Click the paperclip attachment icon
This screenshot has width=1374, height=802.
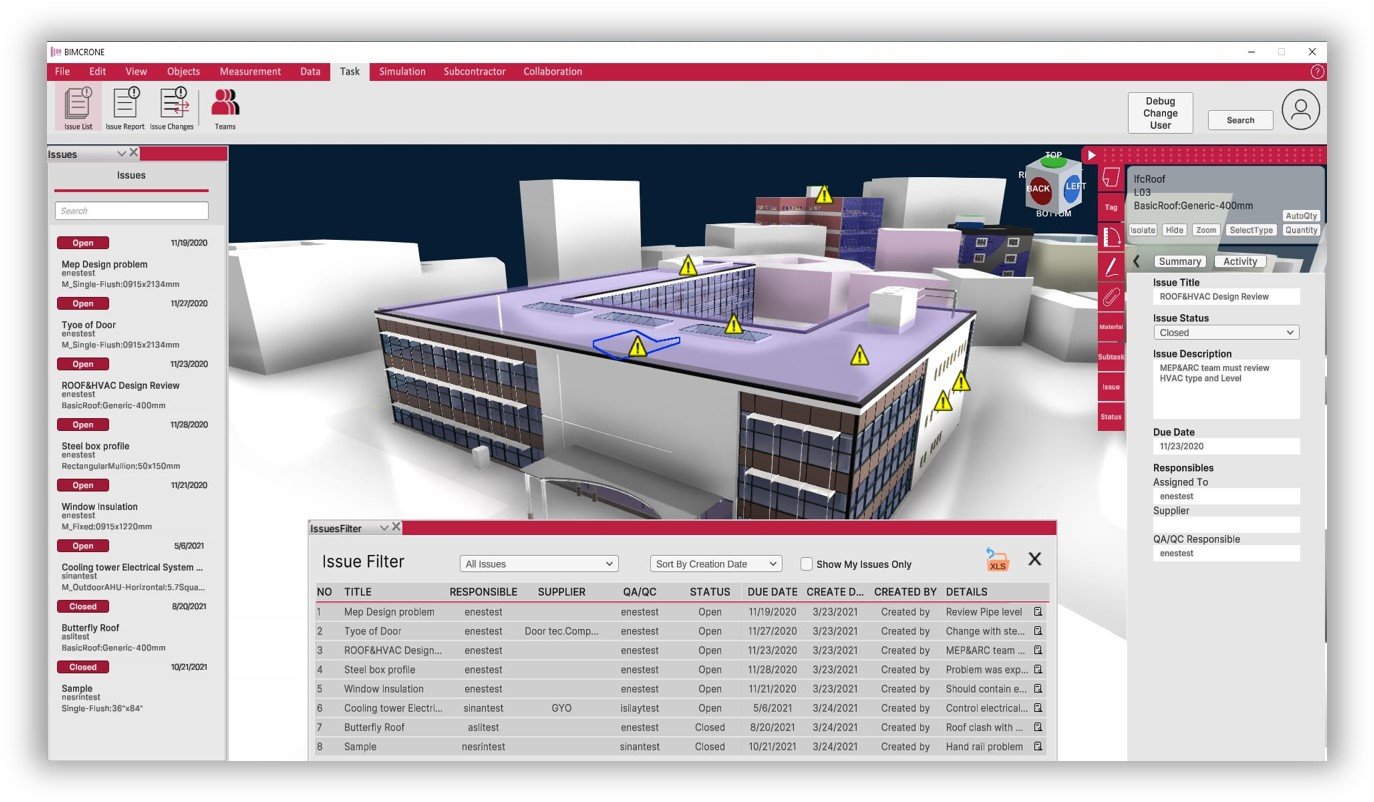click(1110, 297)
